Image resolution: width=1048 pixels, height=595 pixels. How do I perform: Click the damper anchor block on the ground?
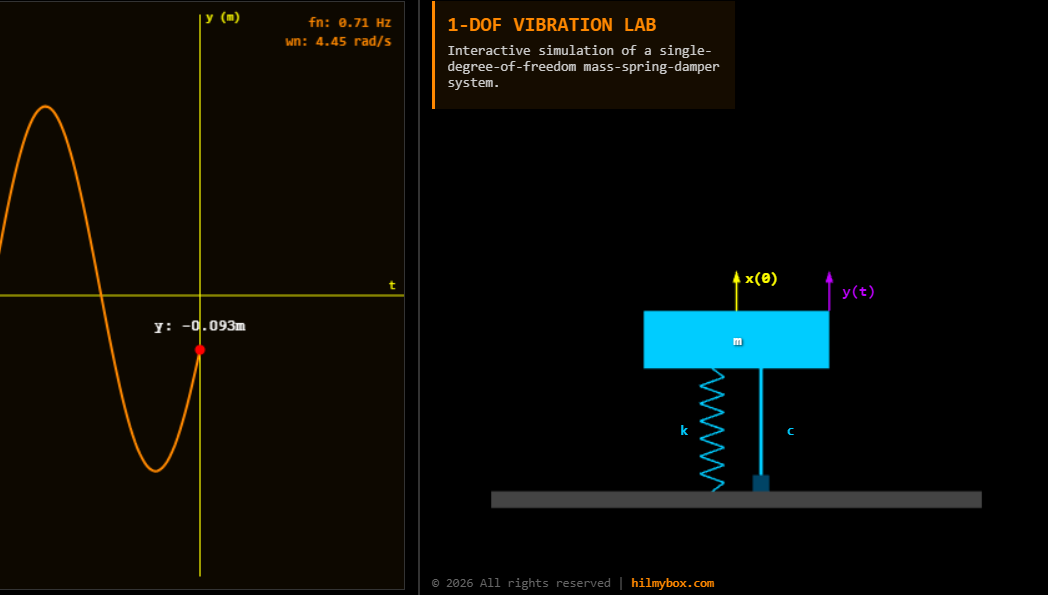[x=762, y=485]
